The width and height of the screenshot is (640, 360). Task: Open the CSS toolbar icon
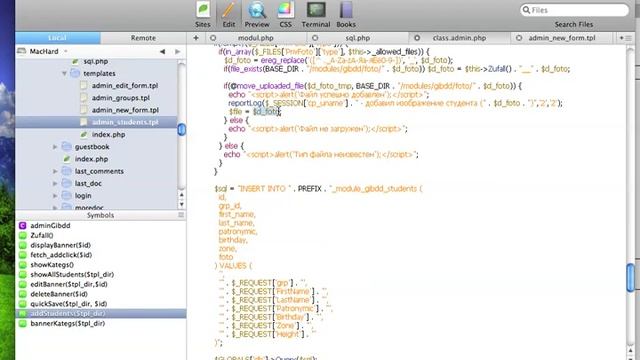[285, 15]
